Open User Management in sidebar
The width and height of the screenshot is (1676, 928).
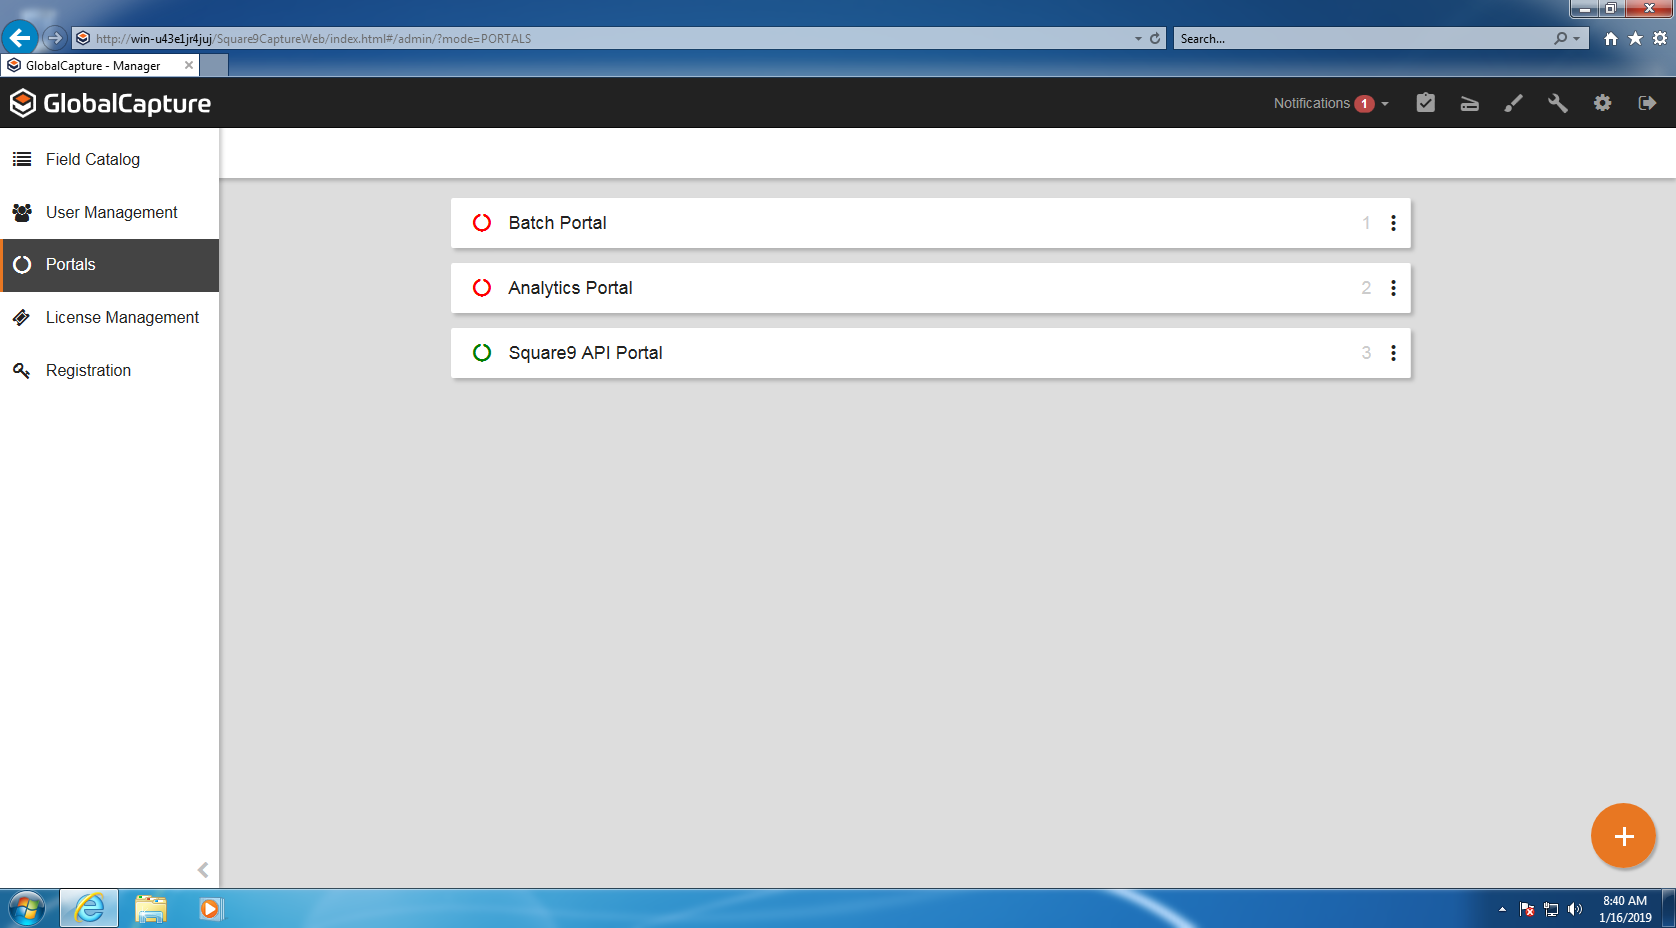pyautogui.click(x=111, y=212)
